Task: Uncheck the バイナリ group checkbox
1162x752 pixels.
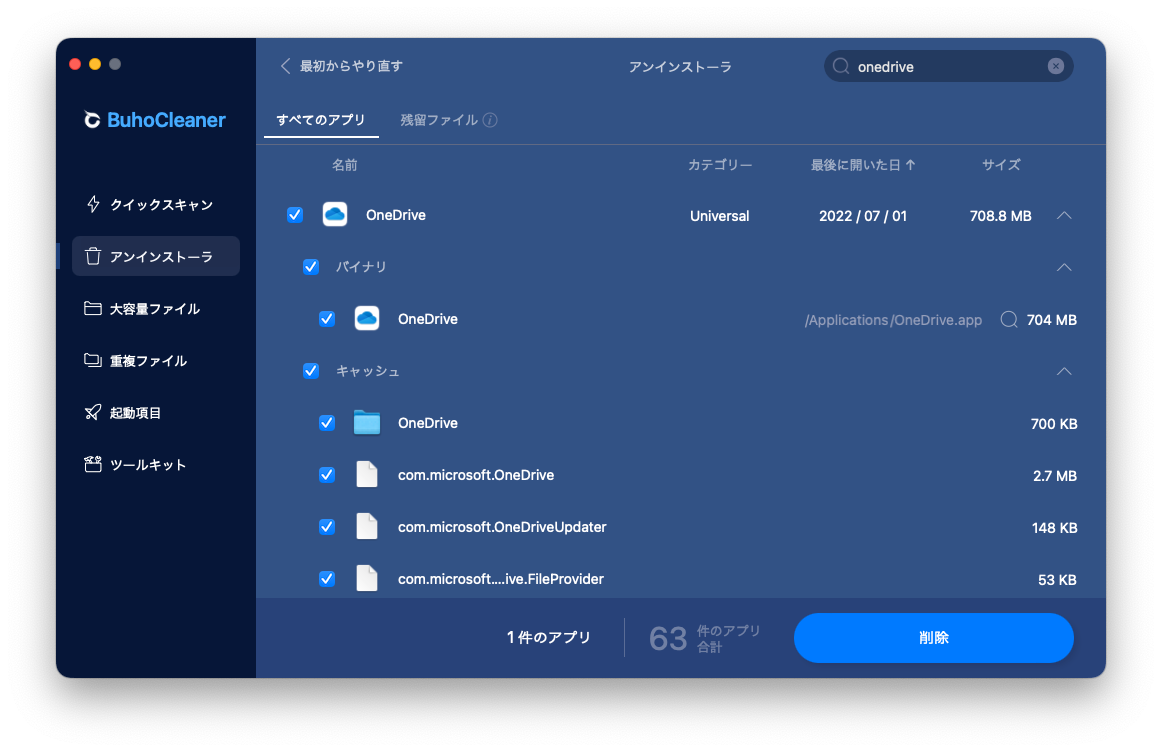Action: [x=311, y=267]
